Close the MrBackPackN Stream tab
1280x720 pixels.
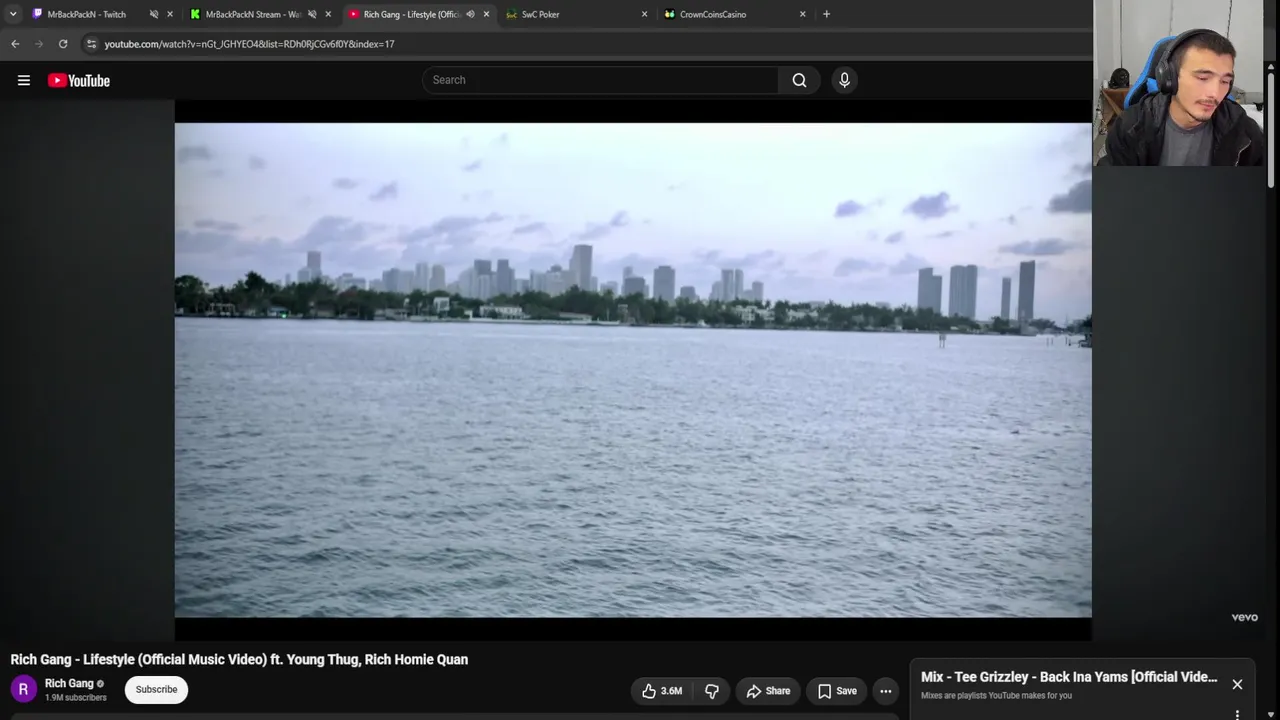328,15
